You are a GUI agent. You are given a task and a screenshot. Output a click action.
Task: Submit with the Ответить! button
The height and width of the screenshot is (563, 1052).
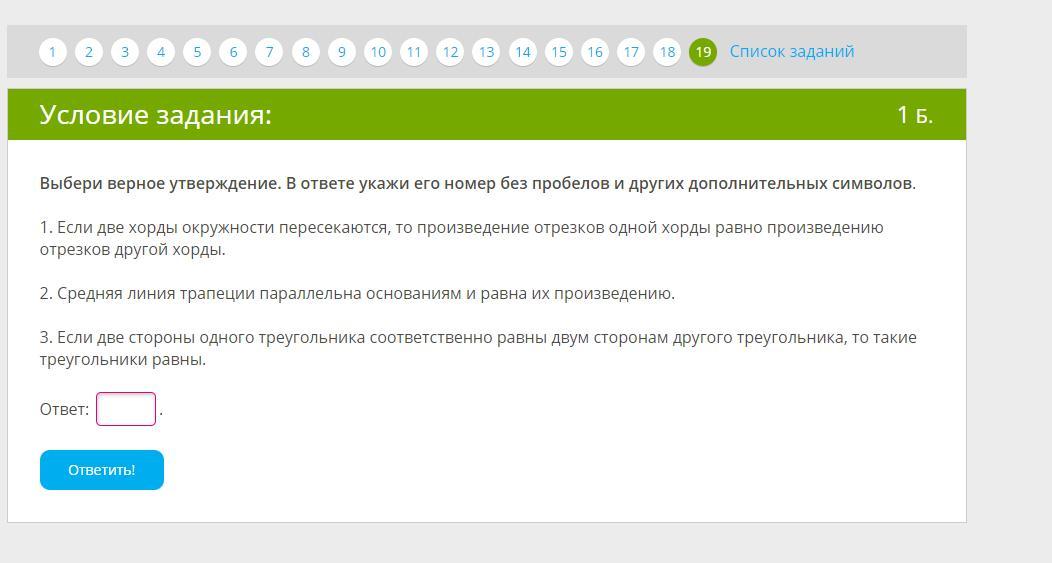(102, 470)
